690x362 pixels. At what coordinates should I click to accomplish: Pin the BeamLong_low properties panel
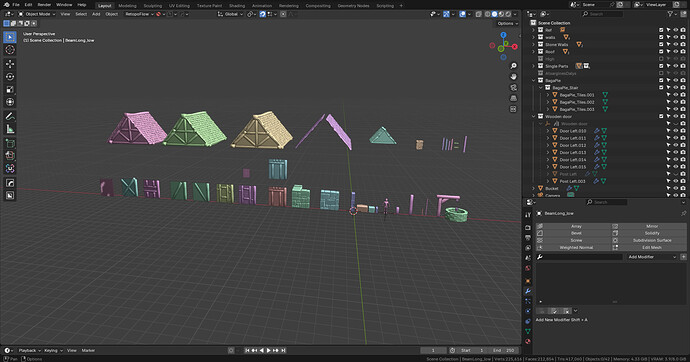tap(683, 213)
